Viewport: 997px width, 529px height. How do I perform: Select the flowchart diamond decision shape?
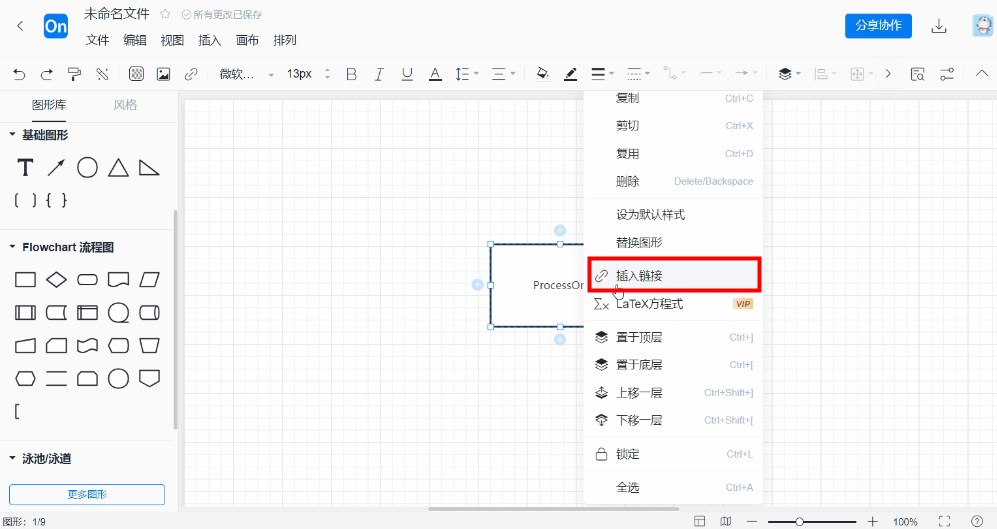pyautogui.click(x=56, y=279)
